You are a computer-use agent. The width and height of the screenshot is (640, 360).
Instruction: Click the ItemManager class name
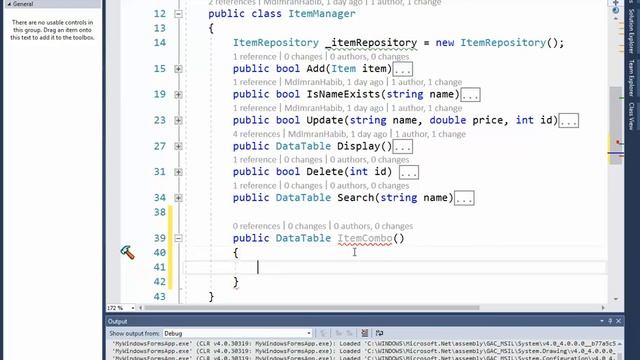[322, 14]
